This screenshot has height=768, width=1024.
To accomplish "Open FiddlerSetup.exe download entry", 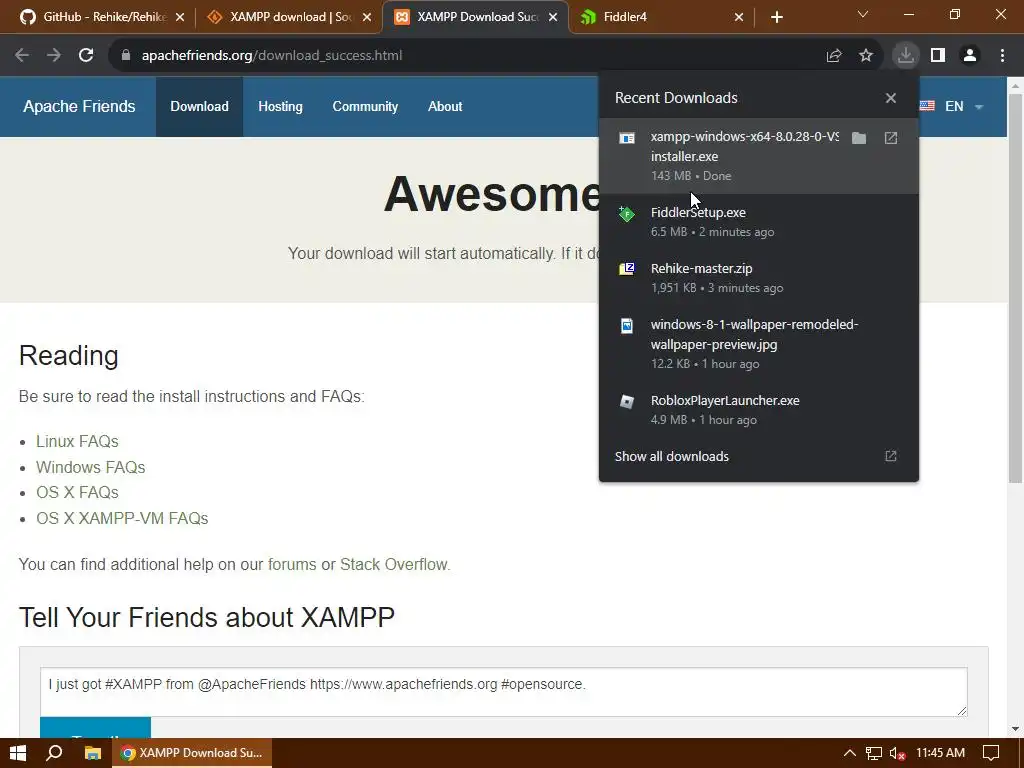I will click(758, 222).
